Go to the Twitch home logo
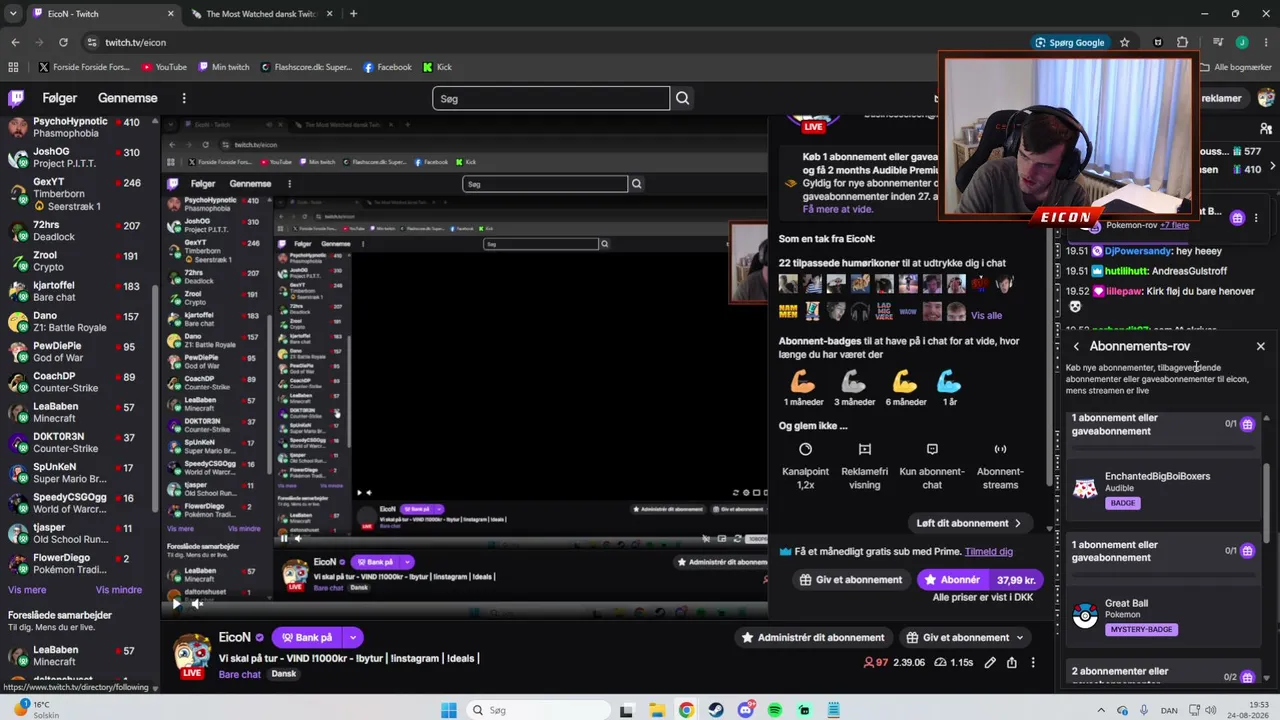The height and width of the screenshot is (720, 1280). 16,98
